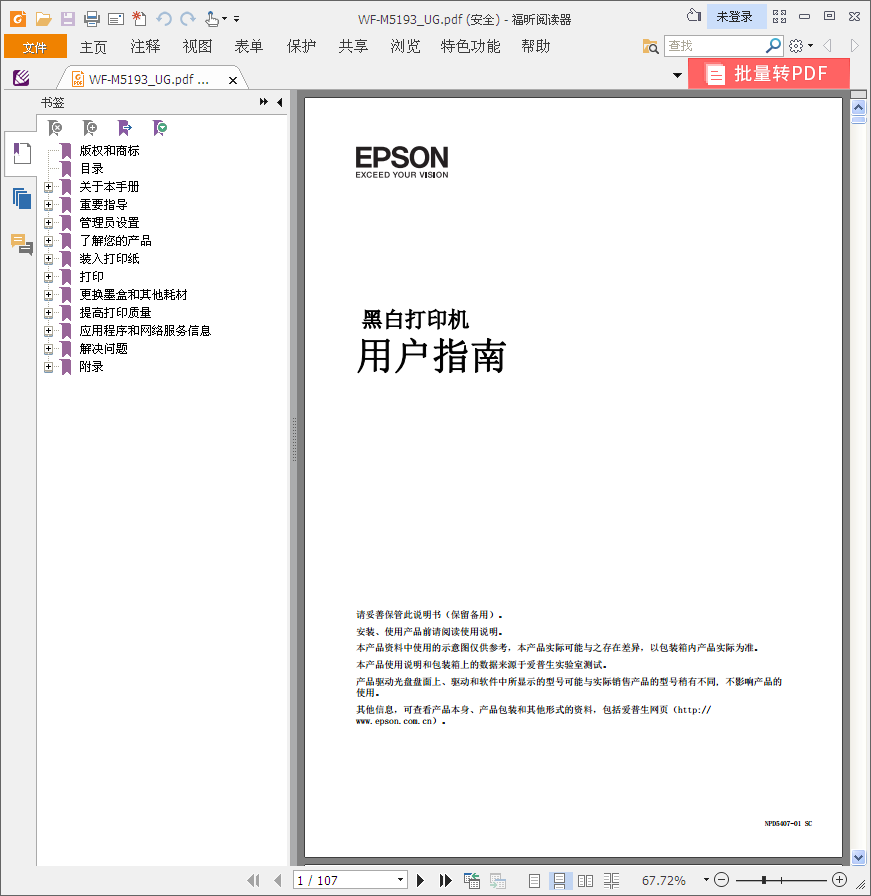Click the delete bookmark icon
Image resolution: width=871 pixels, height=896 pixels.
pos(55,128)
